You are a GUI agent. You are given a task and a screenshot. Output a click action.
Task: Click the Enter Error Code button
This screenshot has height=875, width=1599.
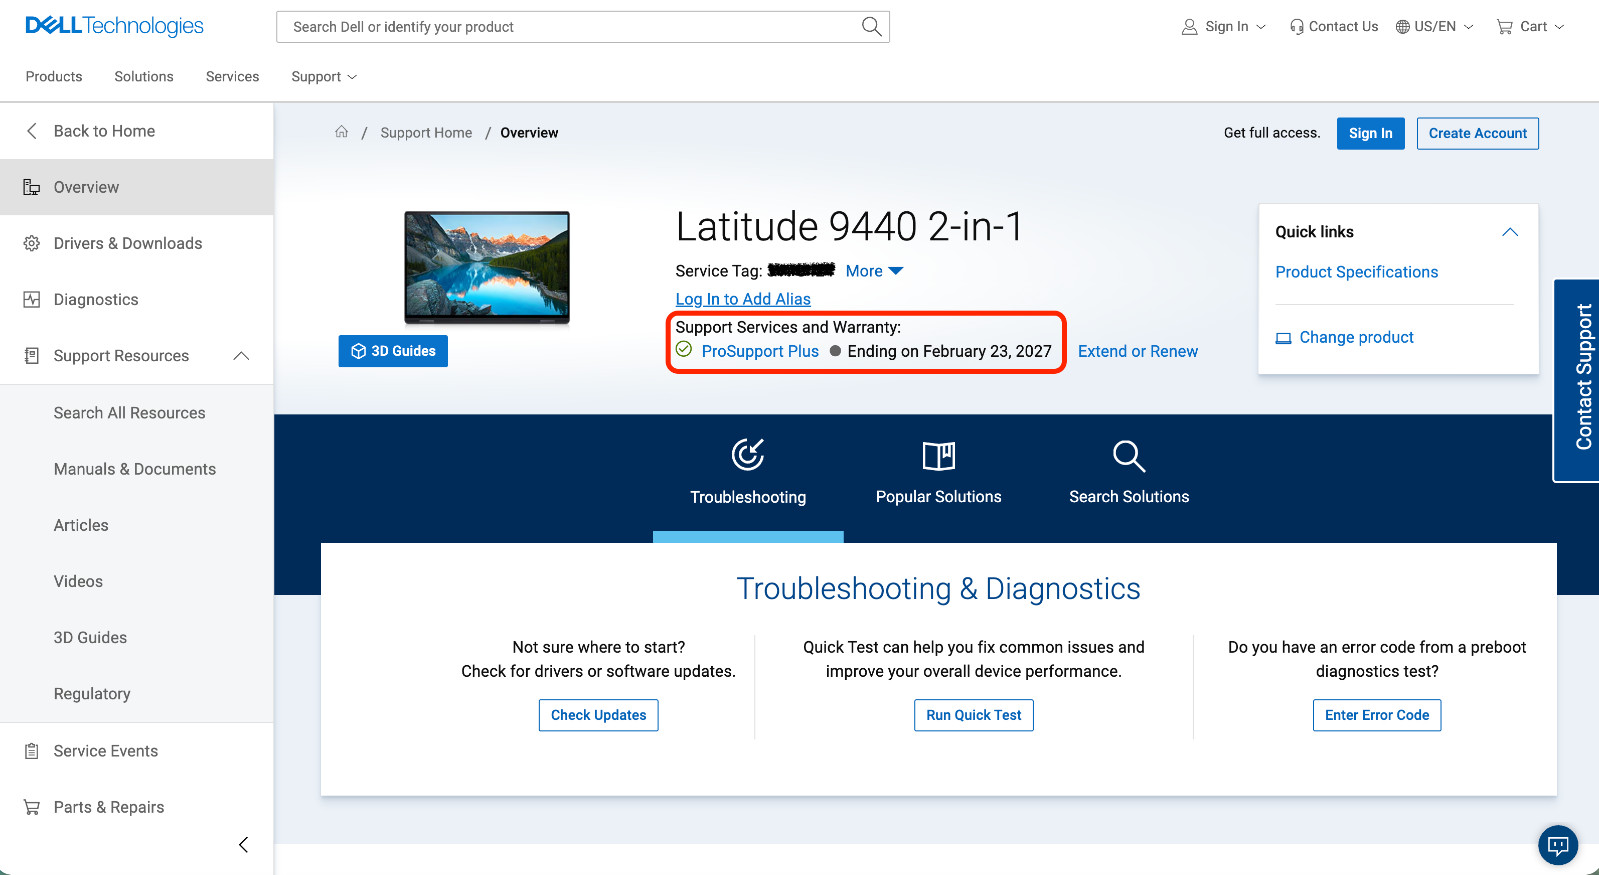tap(1377, 715)
